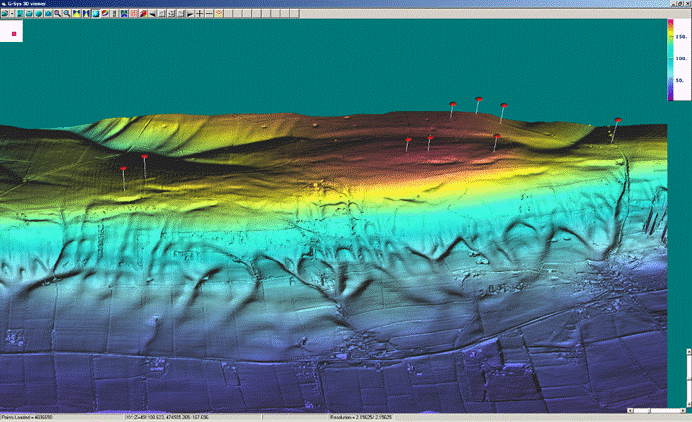The image size is (692, 422).
Task: Open the multicolored color wheel tool
Action: pyautogui.click(x=104, y=15)
